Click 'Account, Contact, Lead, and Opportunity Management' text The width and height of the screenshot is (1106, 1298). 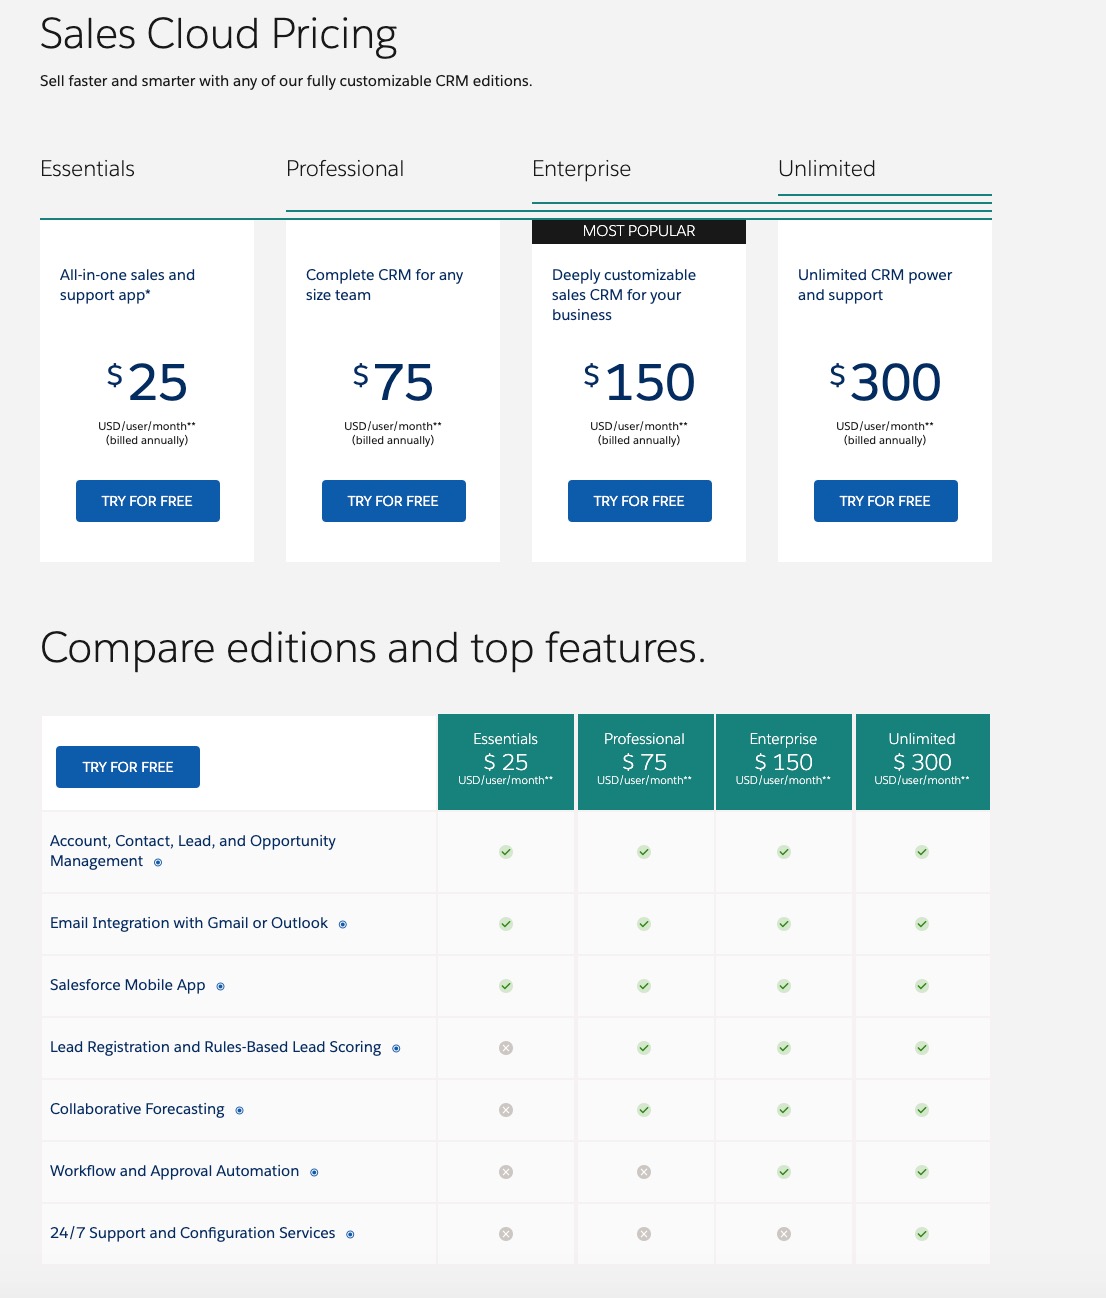point(193,851)
